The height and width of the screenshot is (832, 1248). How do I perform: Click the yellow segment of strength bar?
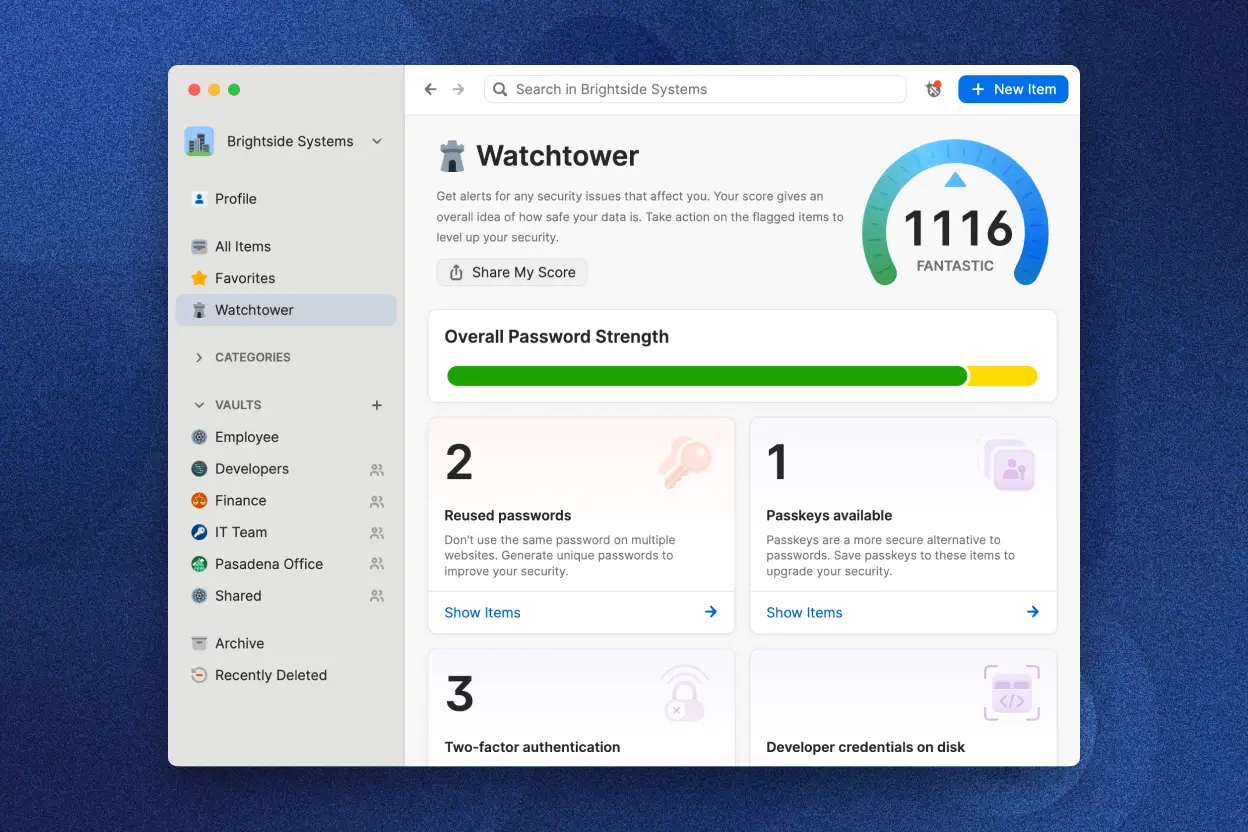tap(1004, 376)
